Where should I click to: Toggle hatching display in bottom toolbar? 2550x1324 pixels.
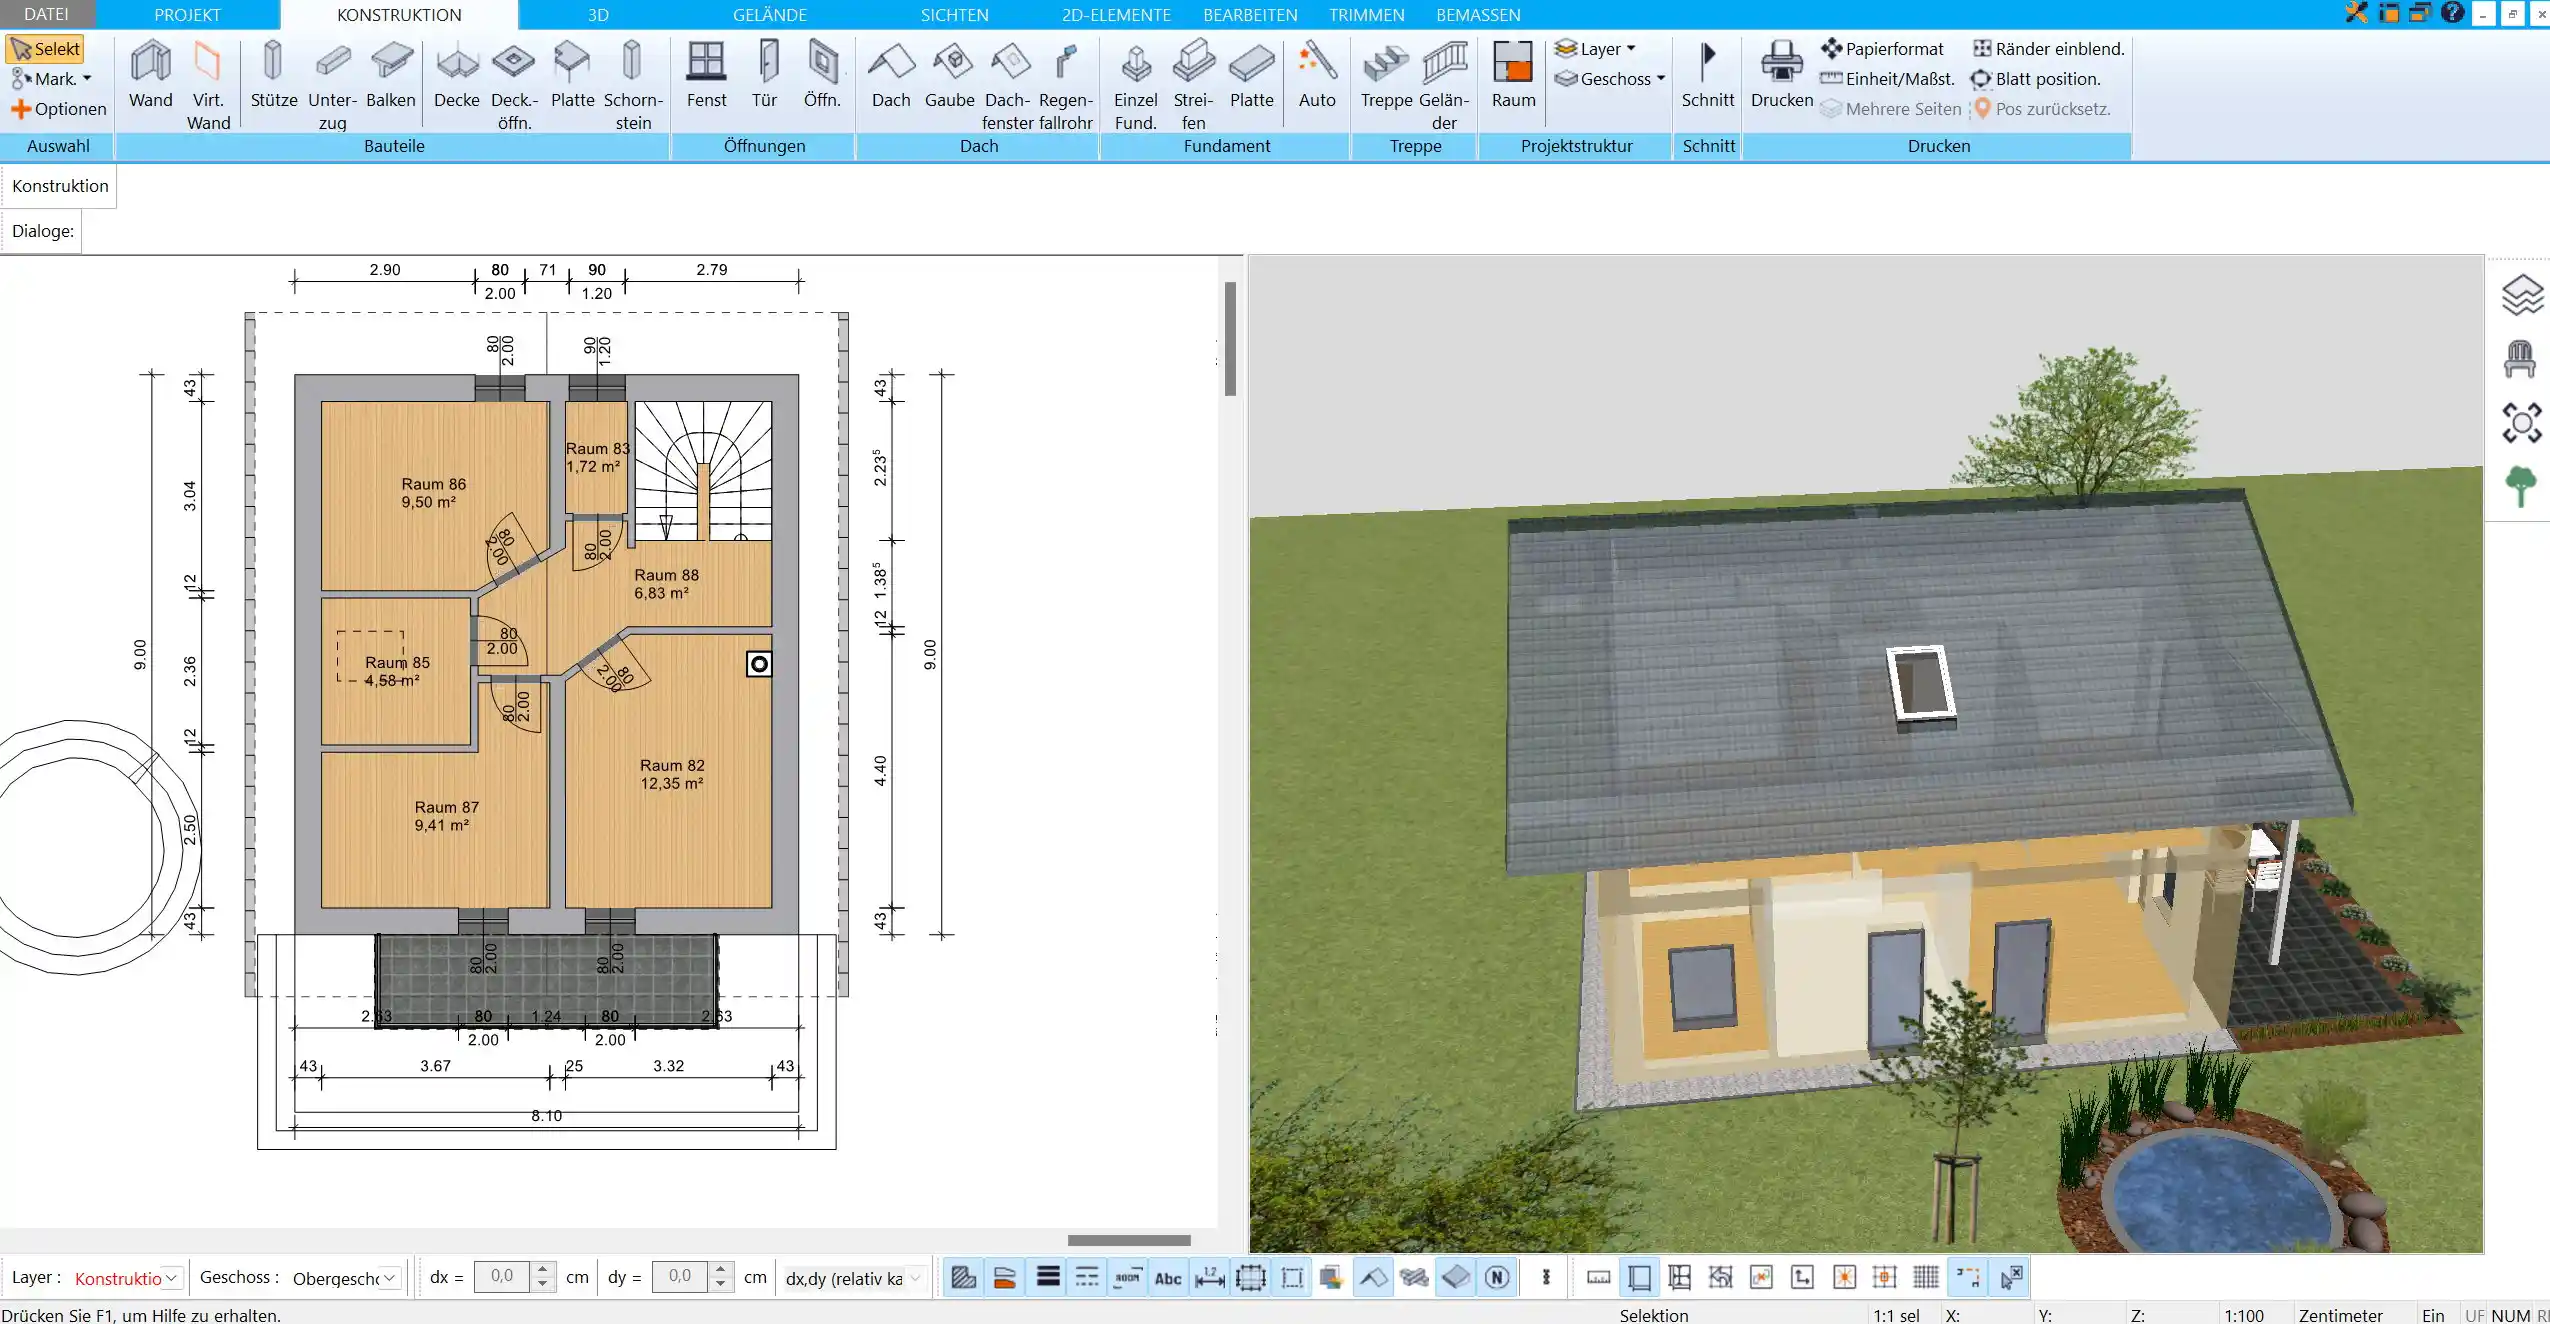coord(963,1277)
